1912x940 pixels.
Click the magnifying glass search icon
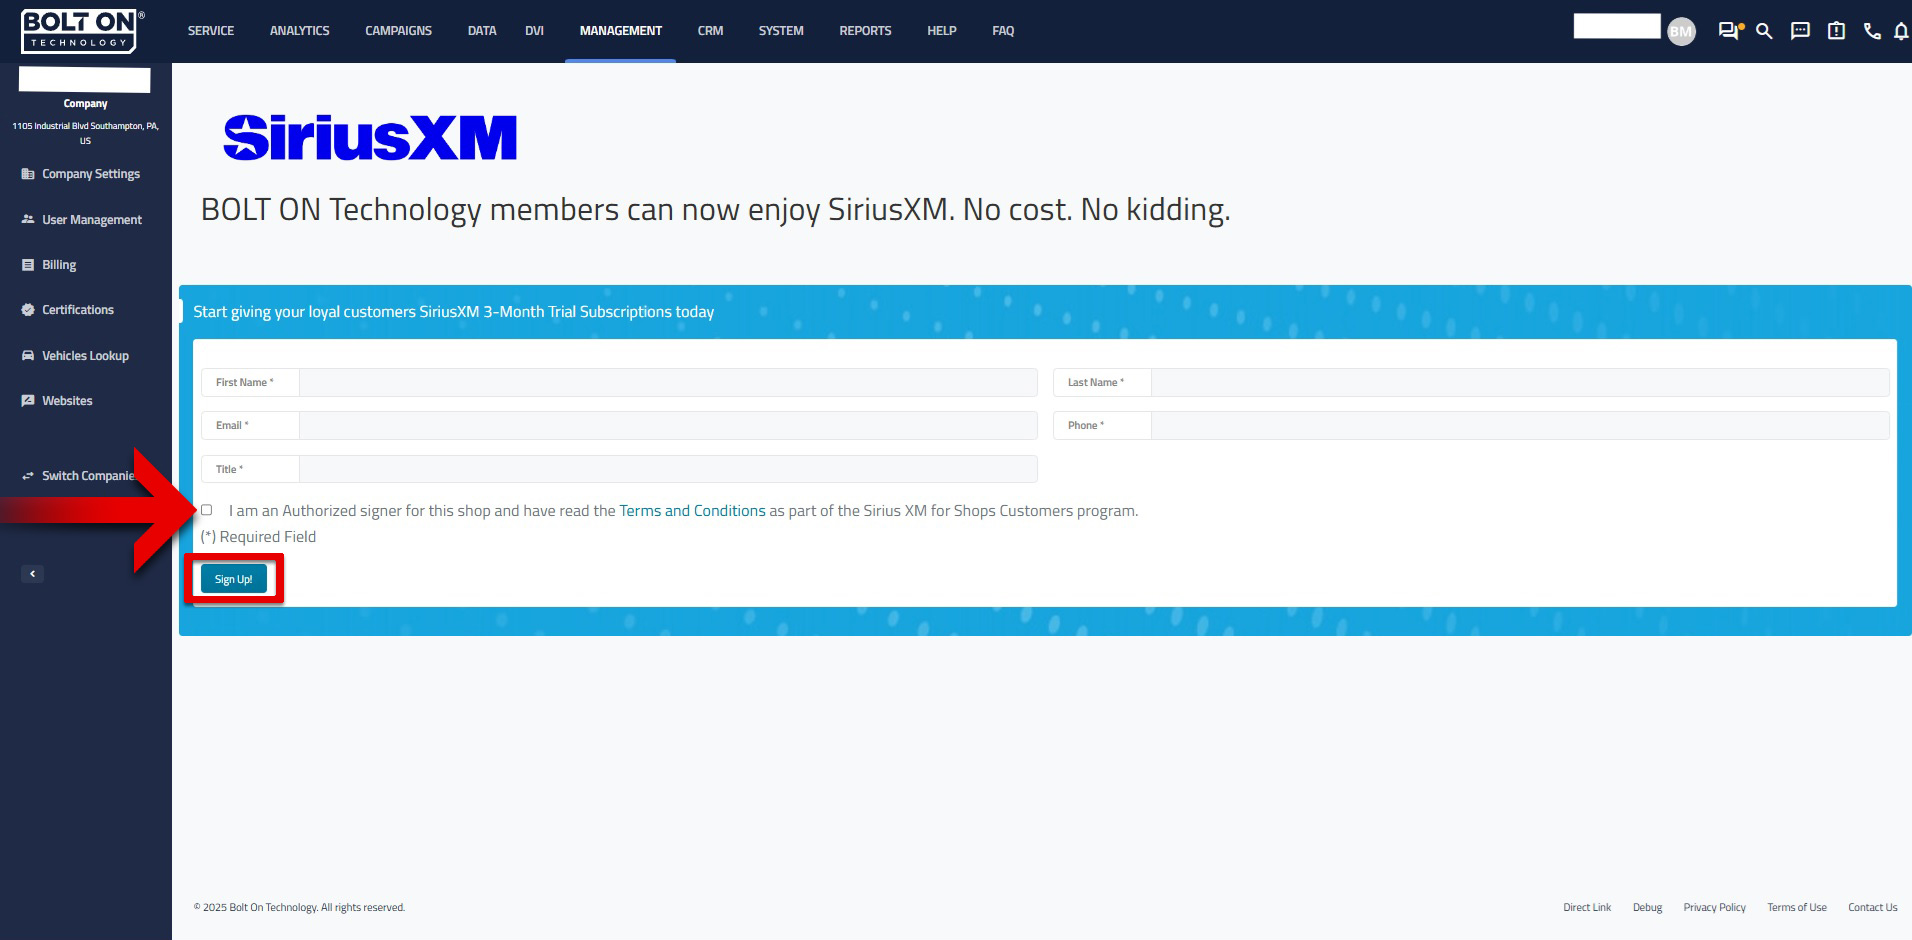pyautogui.click(x=1765, y=31)
